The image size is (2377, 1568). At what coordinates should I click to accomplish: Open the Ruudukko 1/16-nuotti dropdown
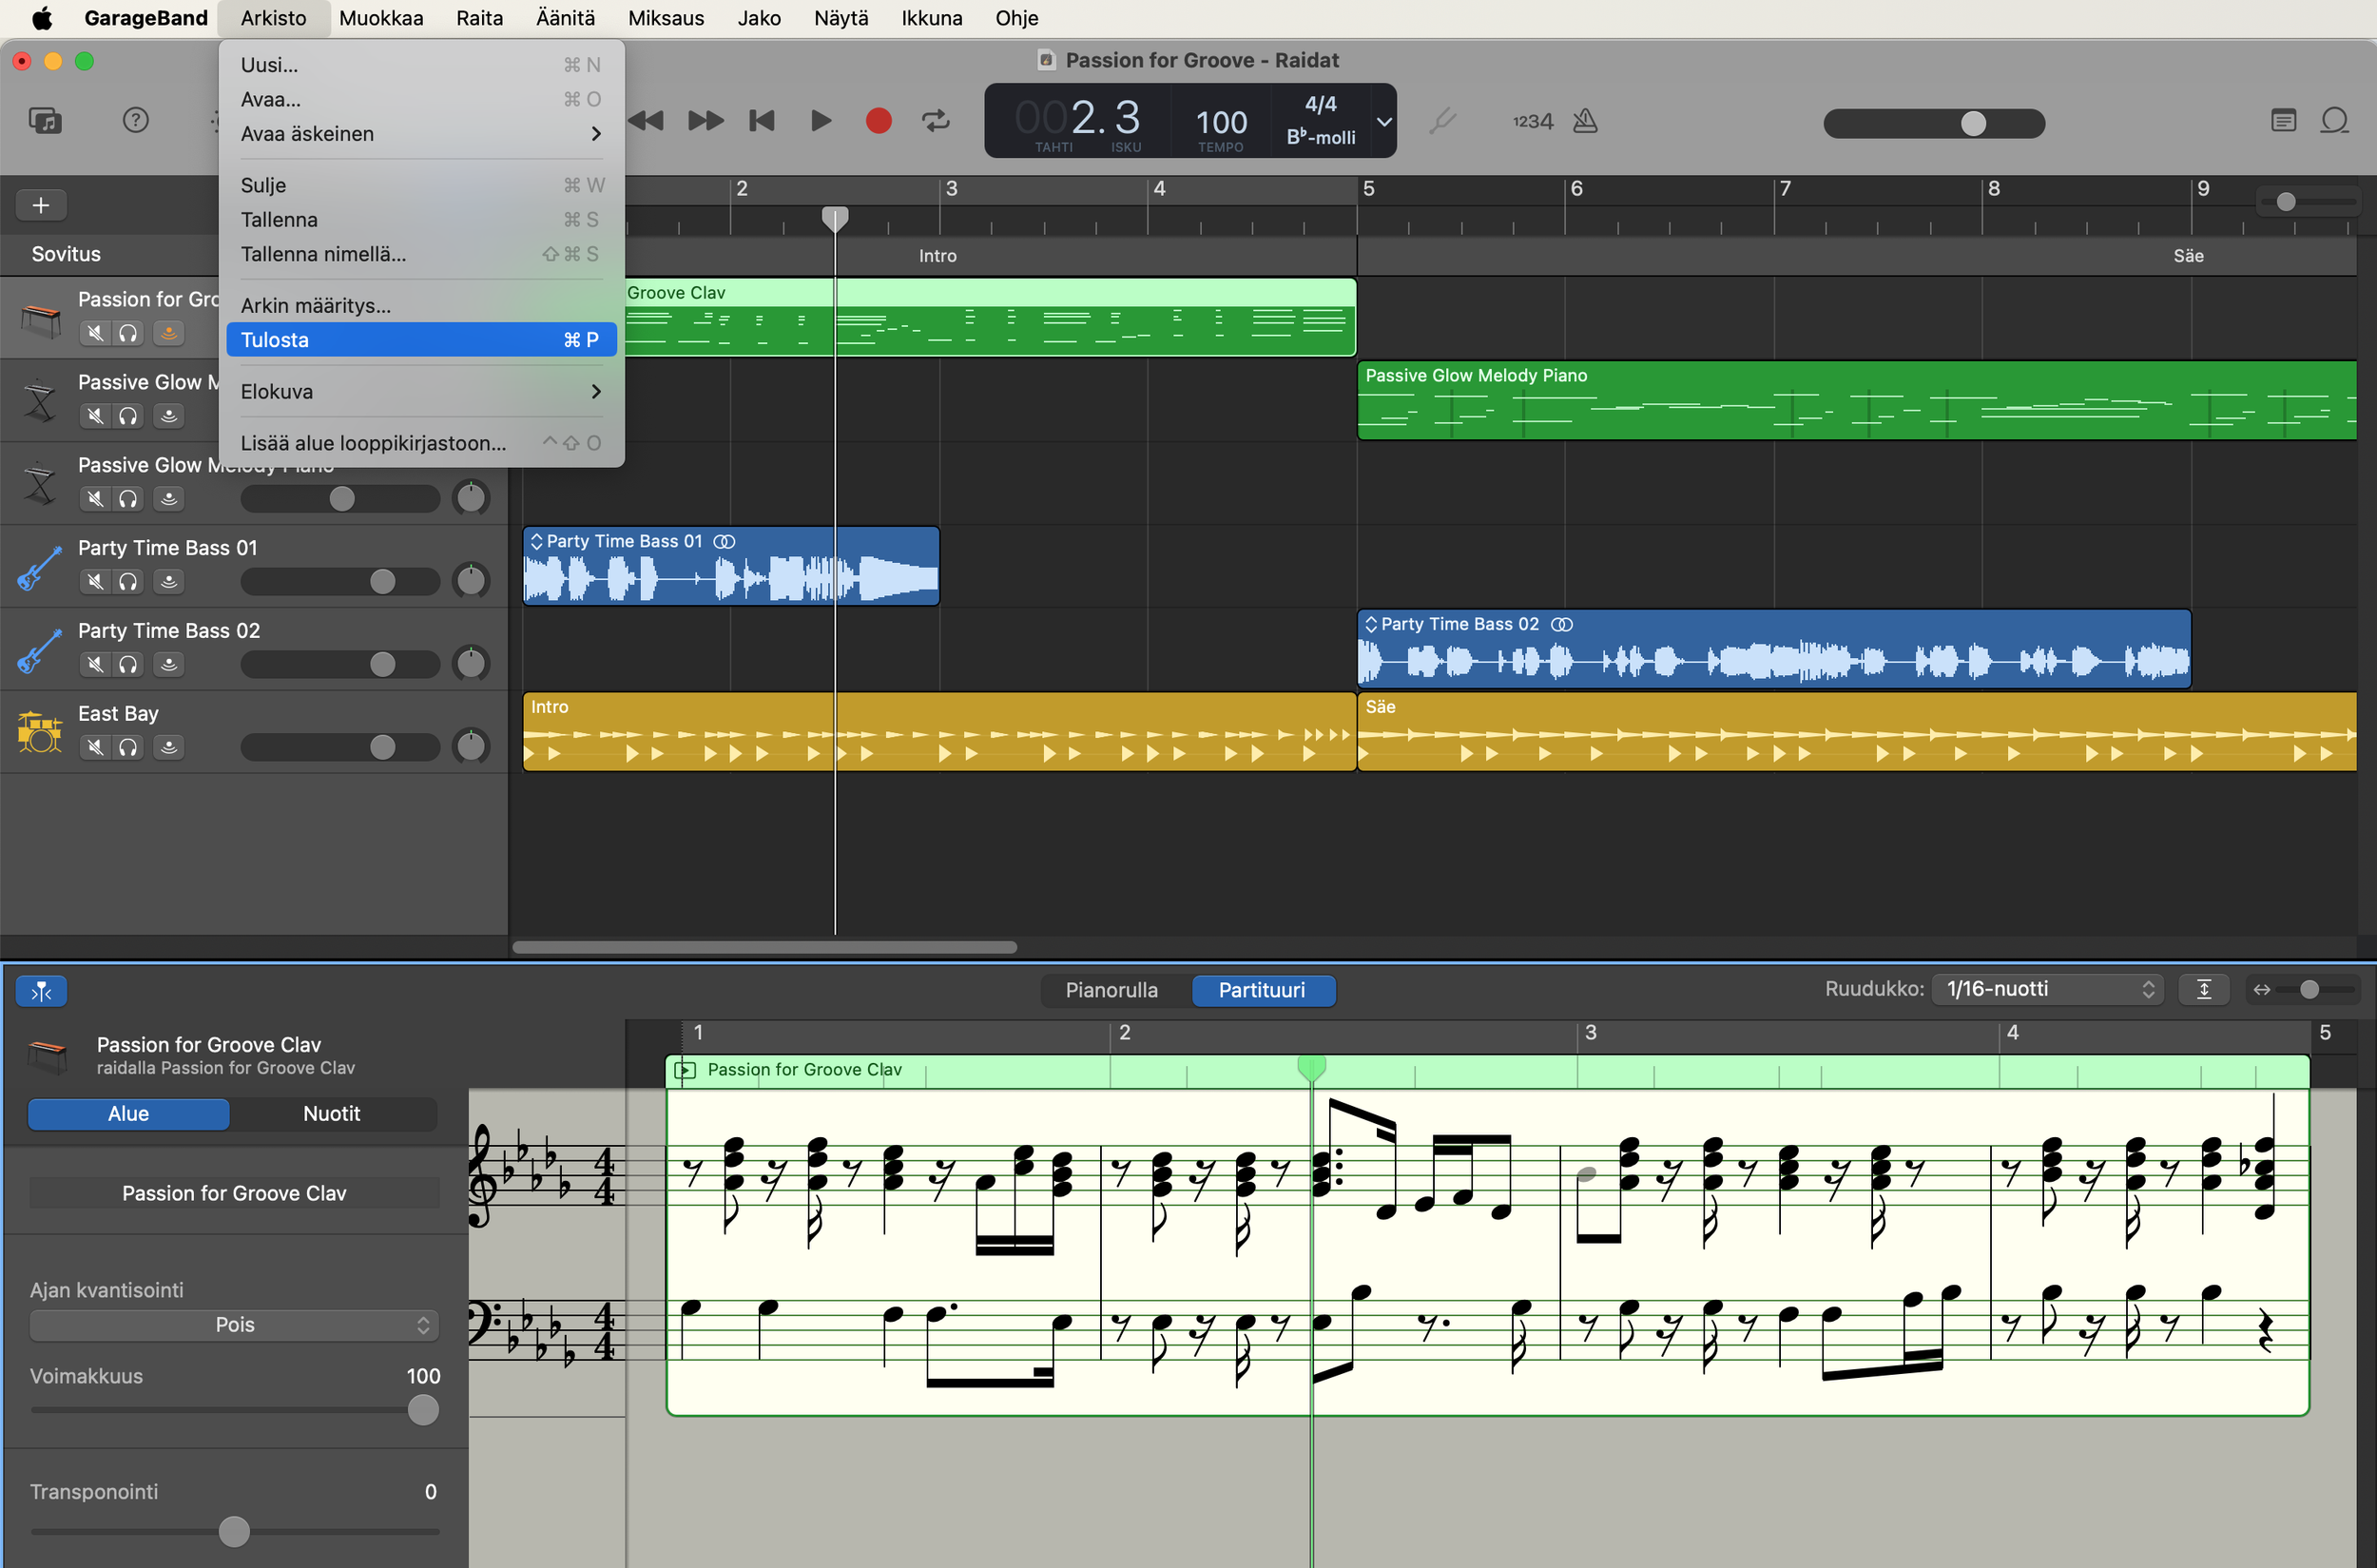tap(2046, 989)
